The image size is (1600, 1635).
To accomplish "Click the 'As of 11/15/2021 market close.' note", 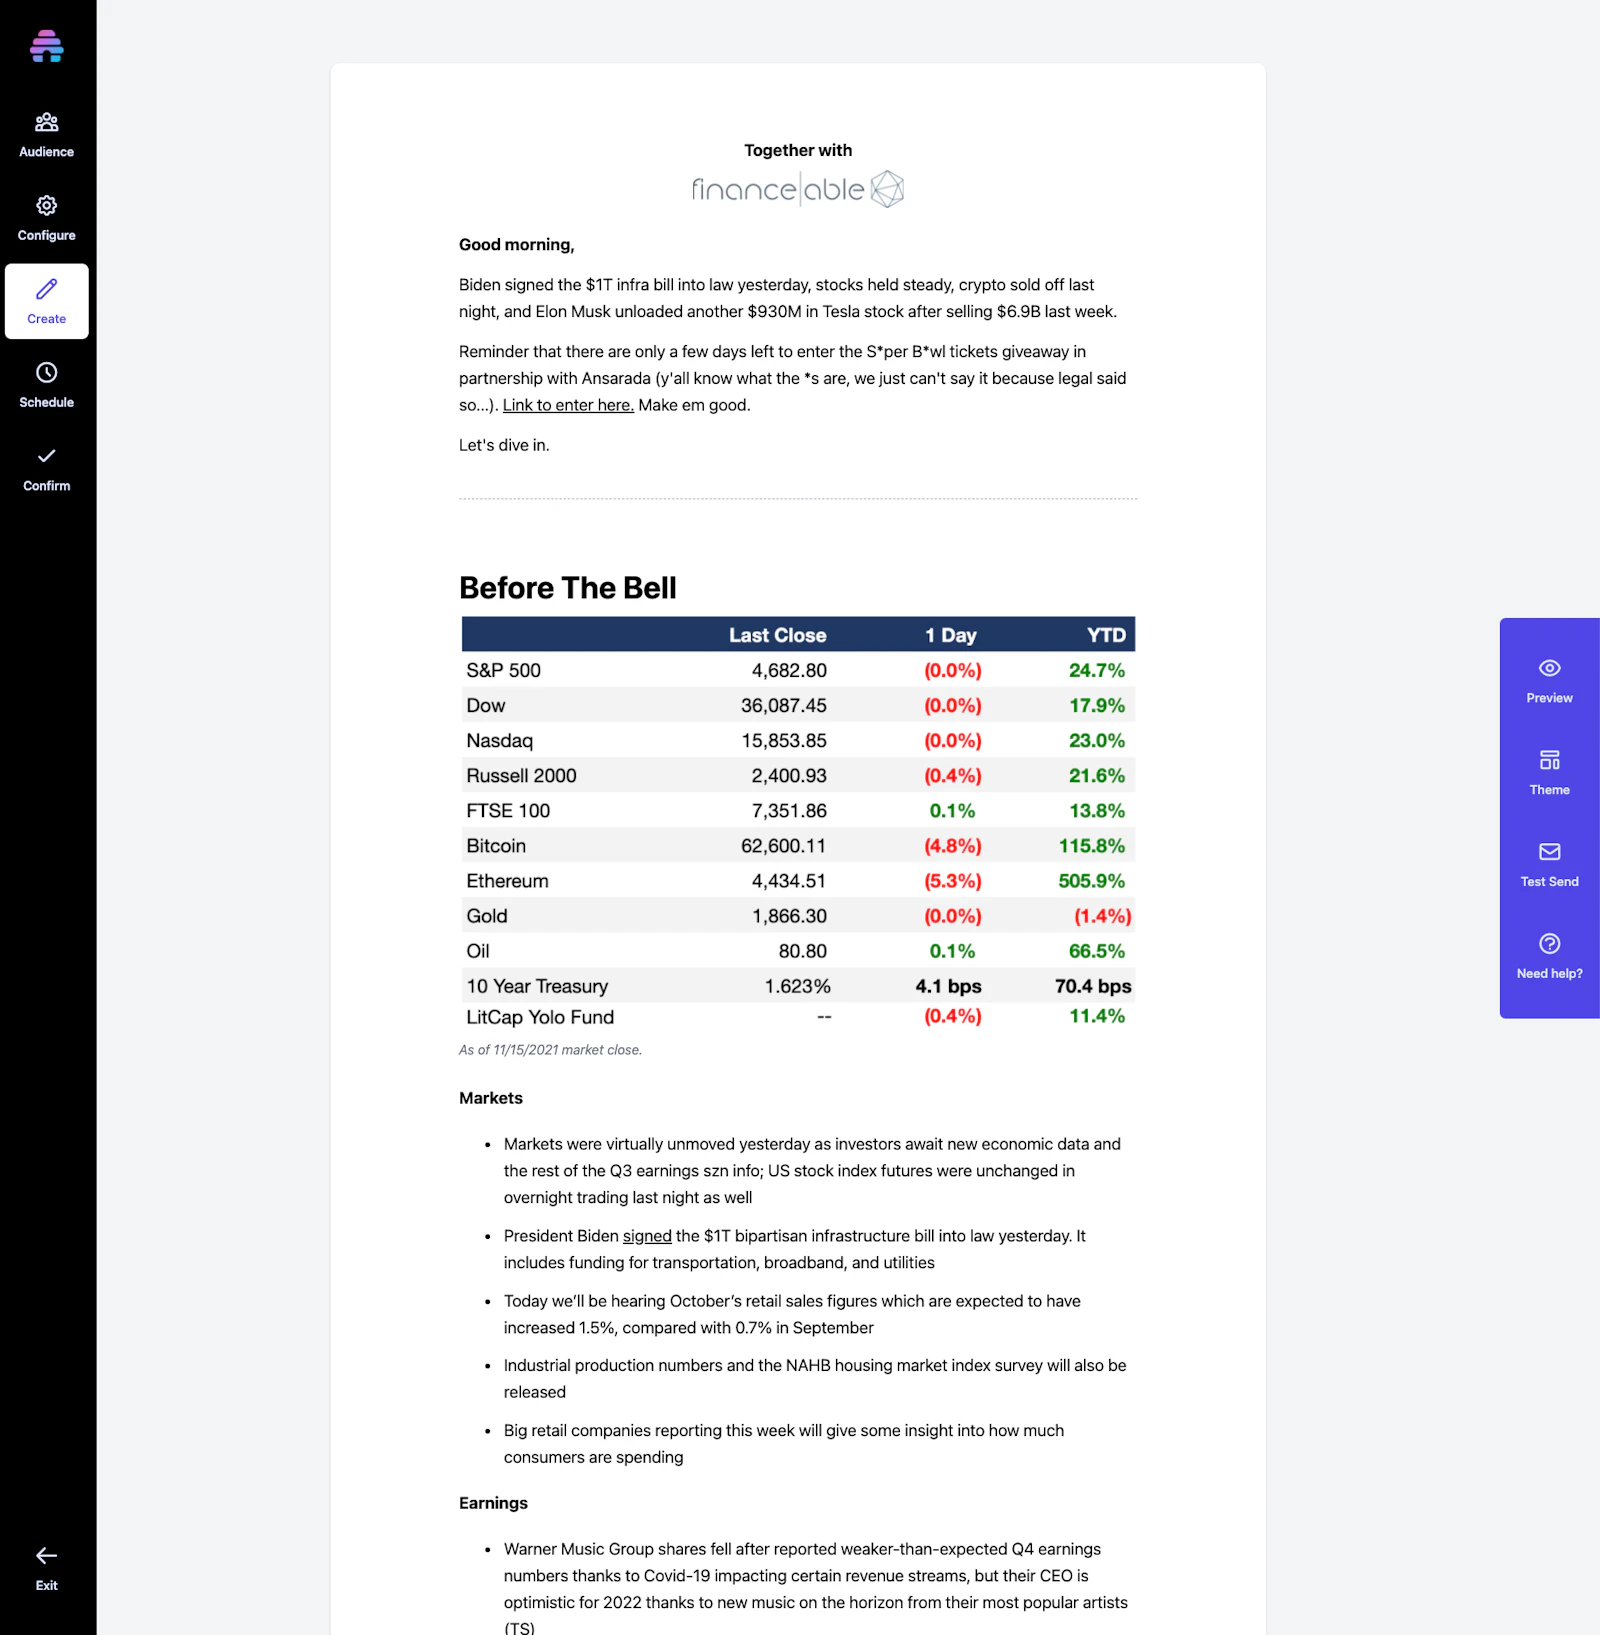I will (550, 1050).
